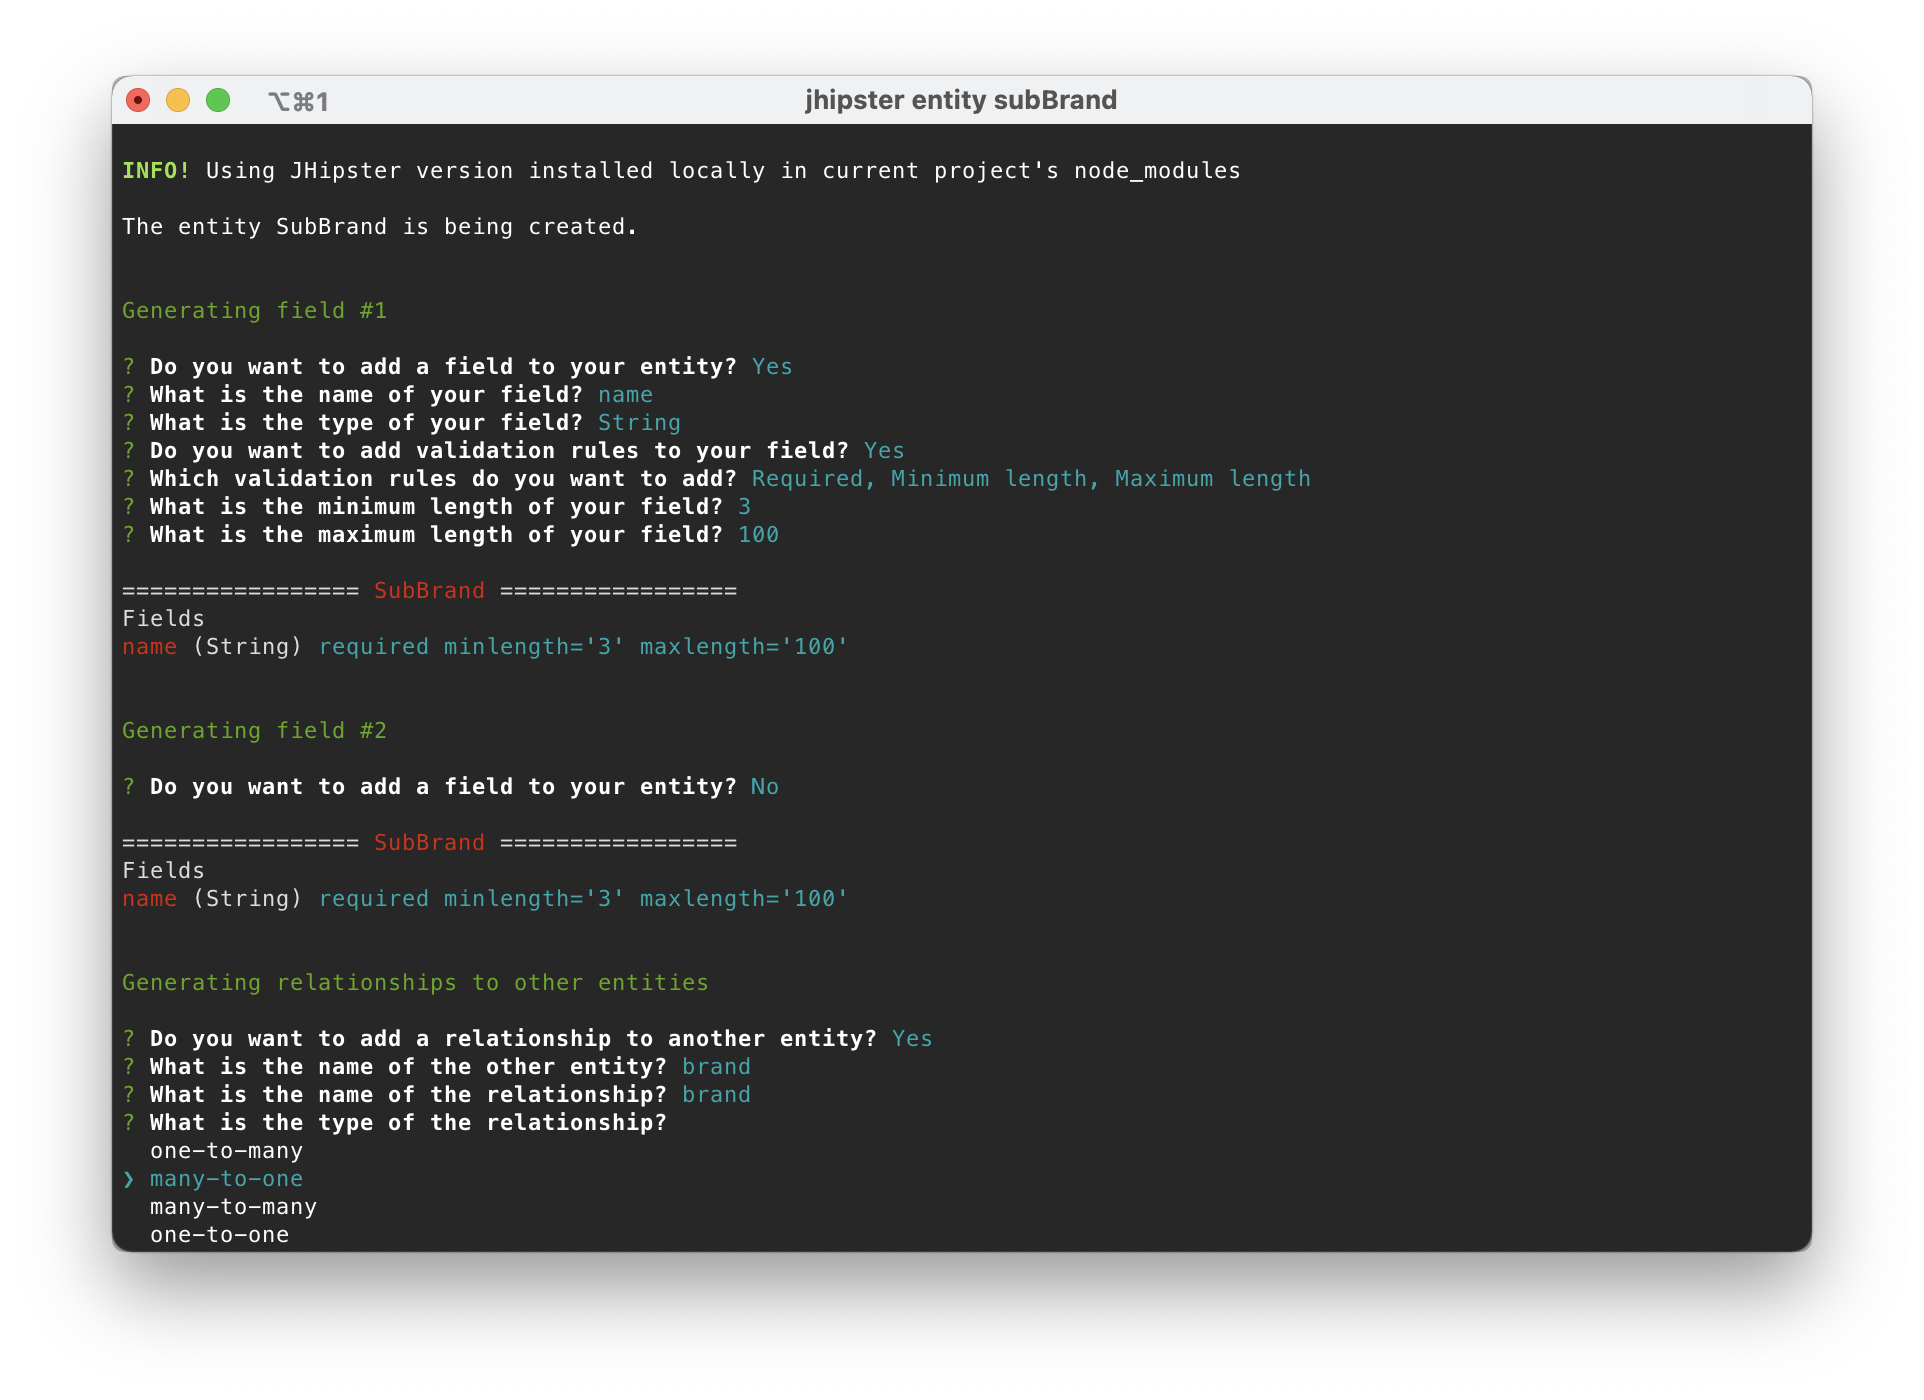Click the 'Generating field #1' heading
The width and height of the screenshot is (1924, 1400).
(254, 311)
